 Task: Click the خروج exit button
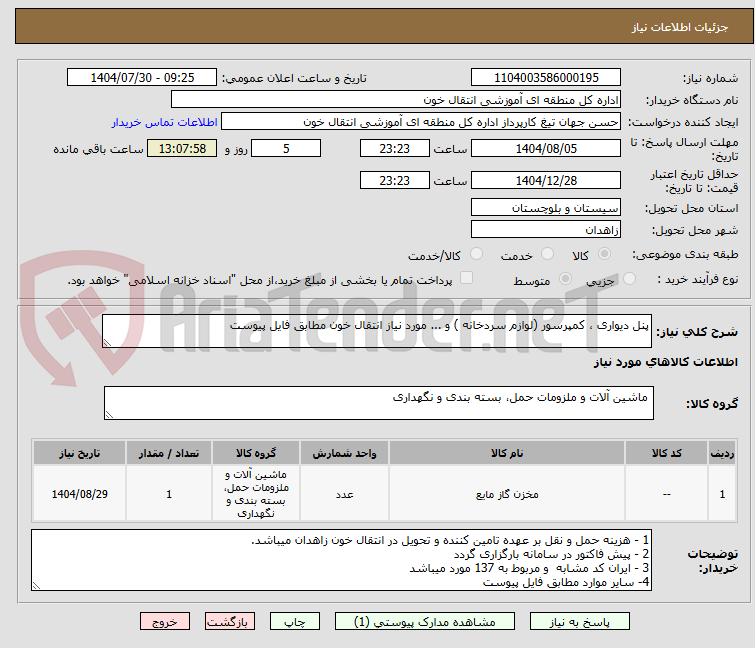pyautogui.click(x=165, y=622)
